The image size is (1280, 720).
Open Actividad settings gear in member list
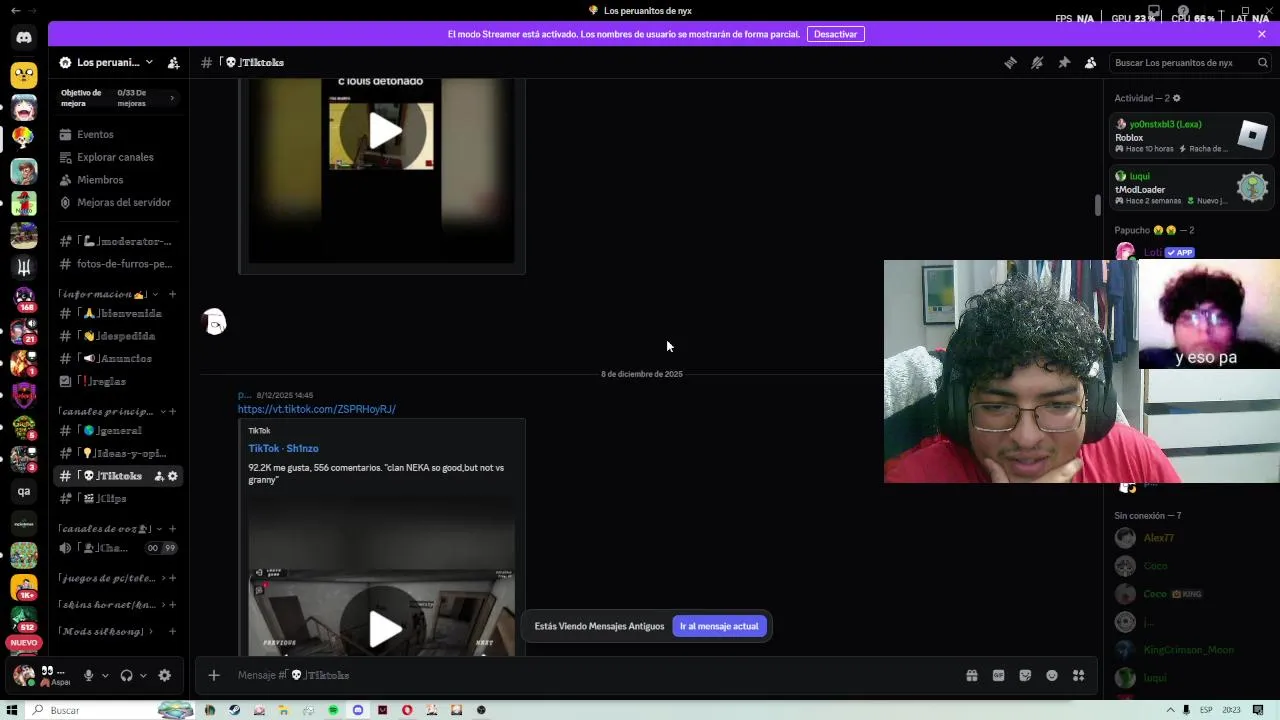click(1176, 98)
